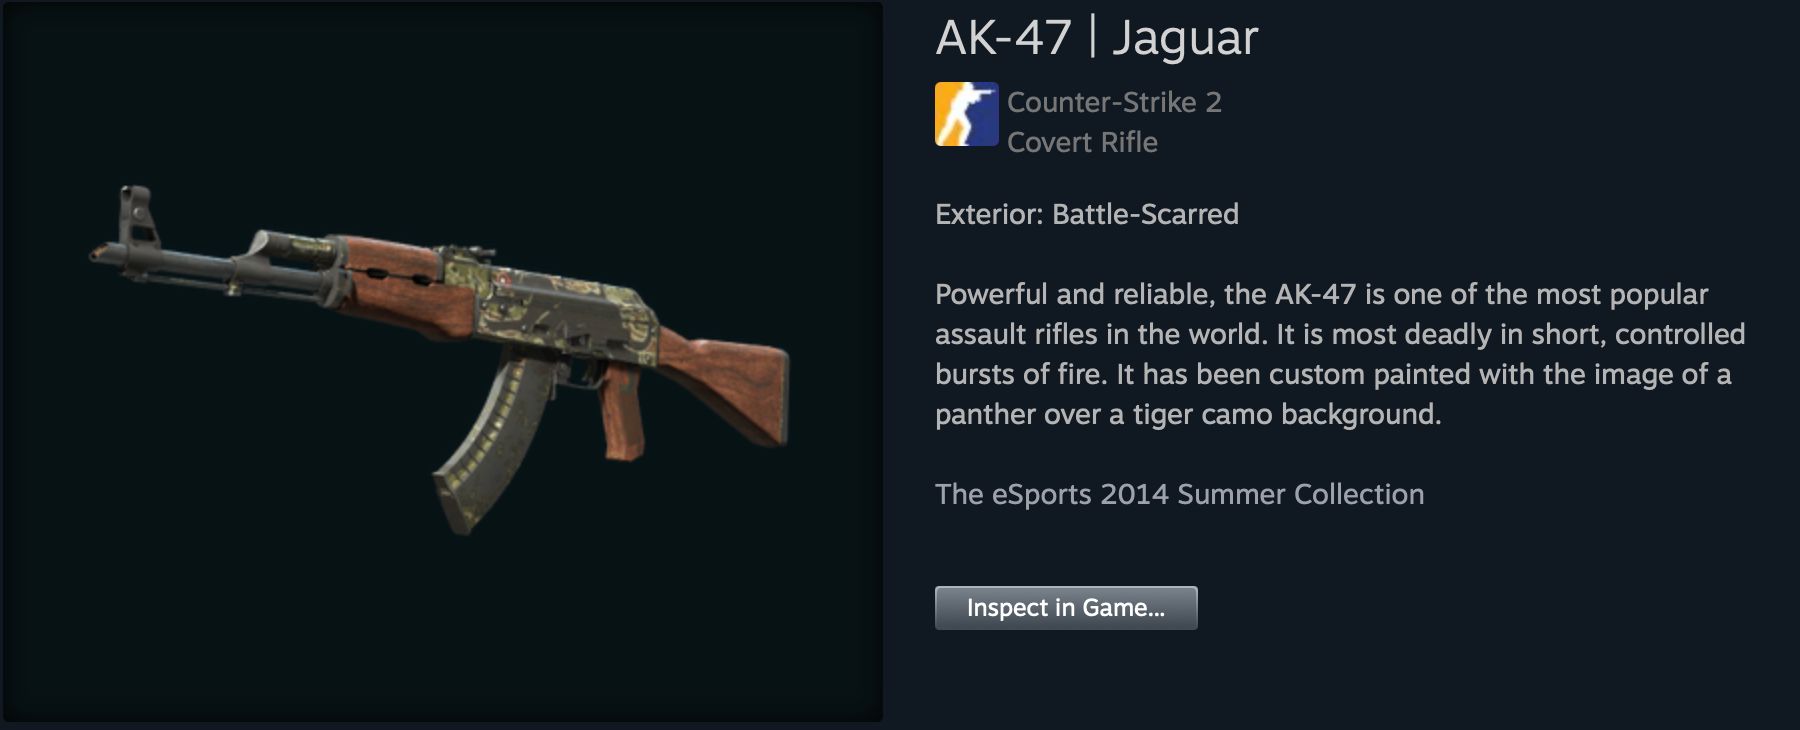1800x730 pixels.
Task: Click AK-47 in the item title
Action: [x=1004, y=38]
